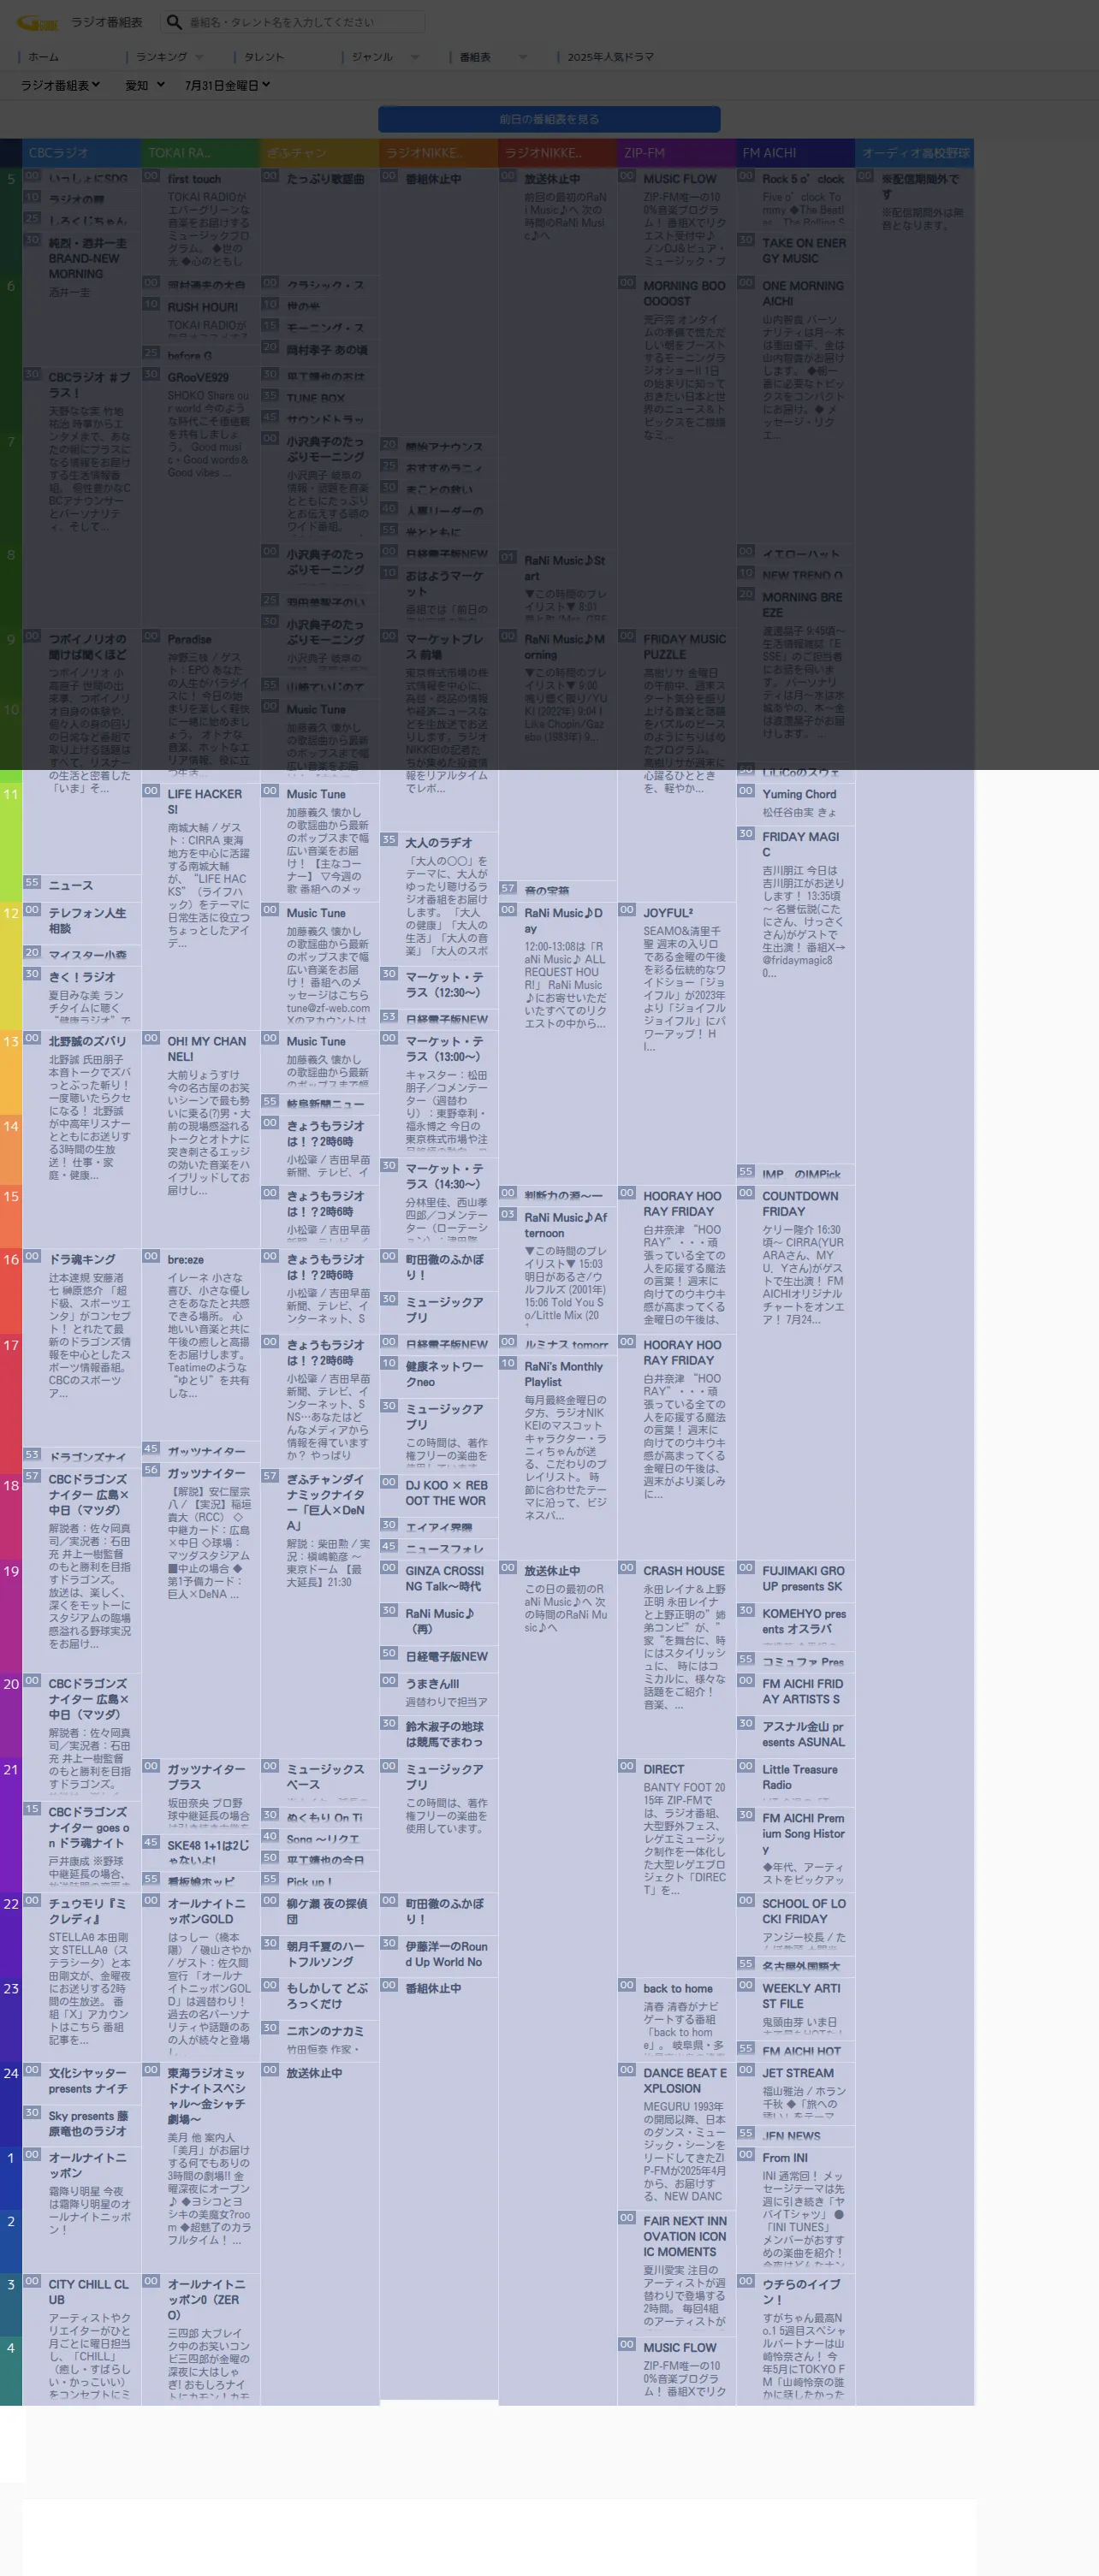Open the WEEKLY ARTIST FILE program
Viewport: 1099px width, 2576px height.
click(801, 1995)
